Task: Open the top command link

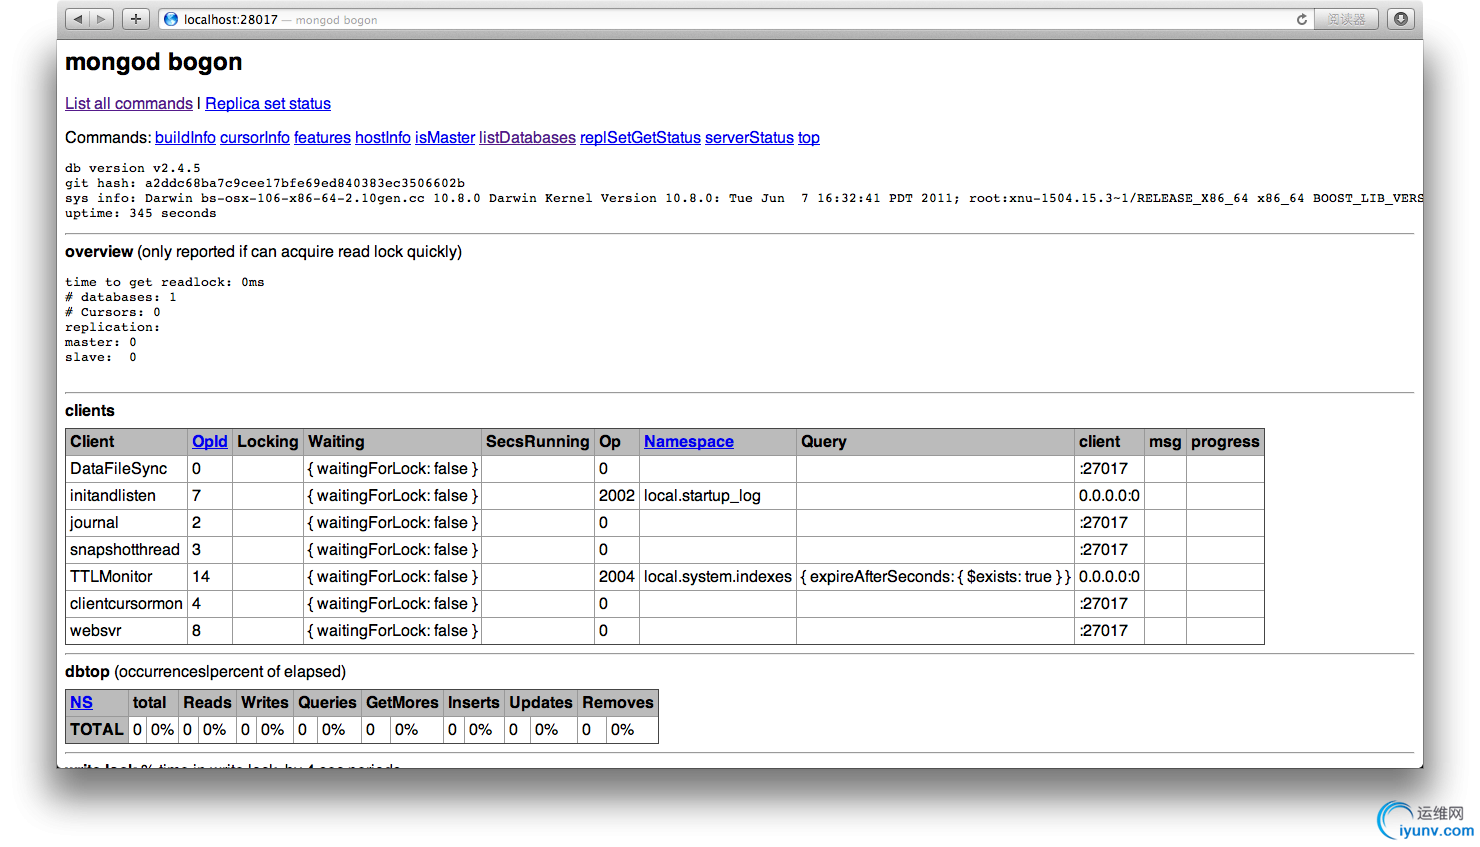Action: coord(809,137)
